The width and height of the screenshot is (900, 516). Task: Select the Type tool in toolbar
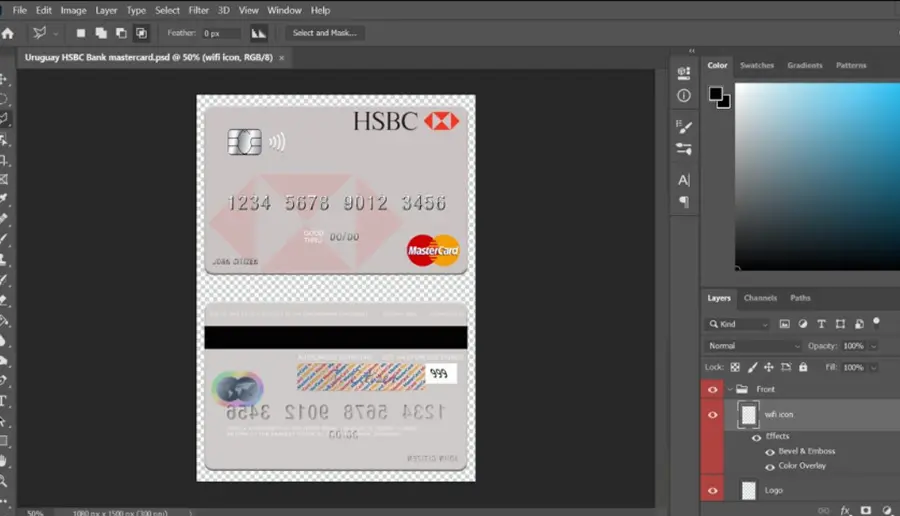[x=3, y=401]
